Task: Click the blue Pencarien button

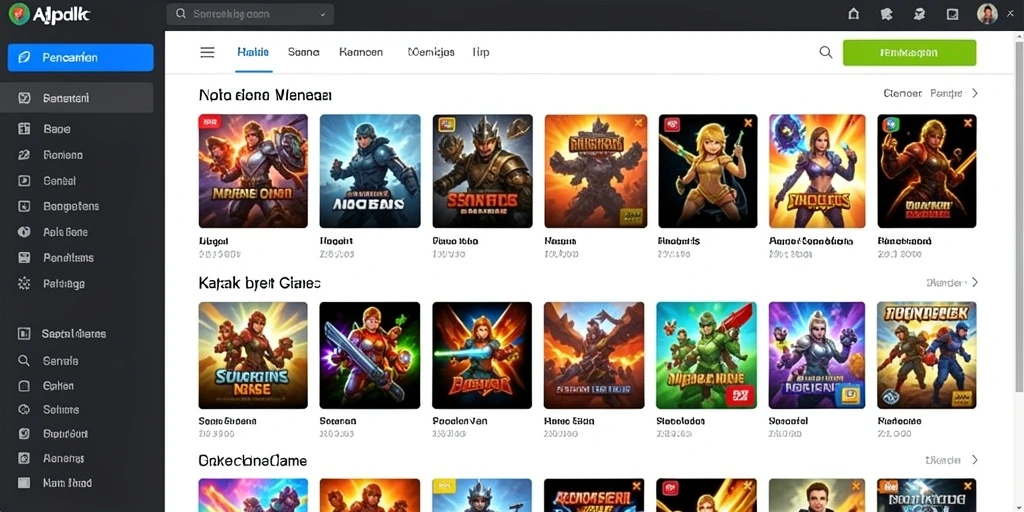Action: tap(80, 57)
